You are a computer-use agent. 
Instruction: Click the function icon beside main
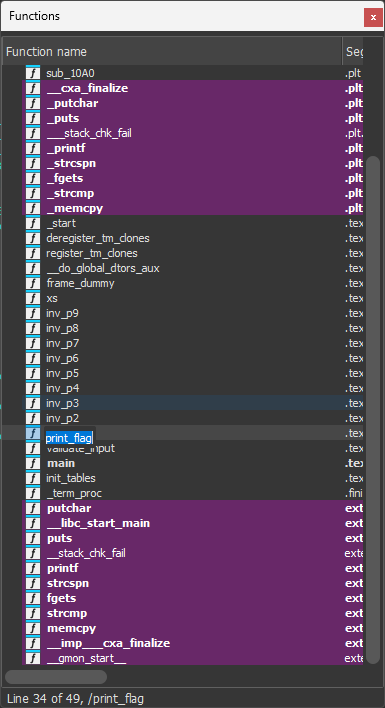(32, 463)
